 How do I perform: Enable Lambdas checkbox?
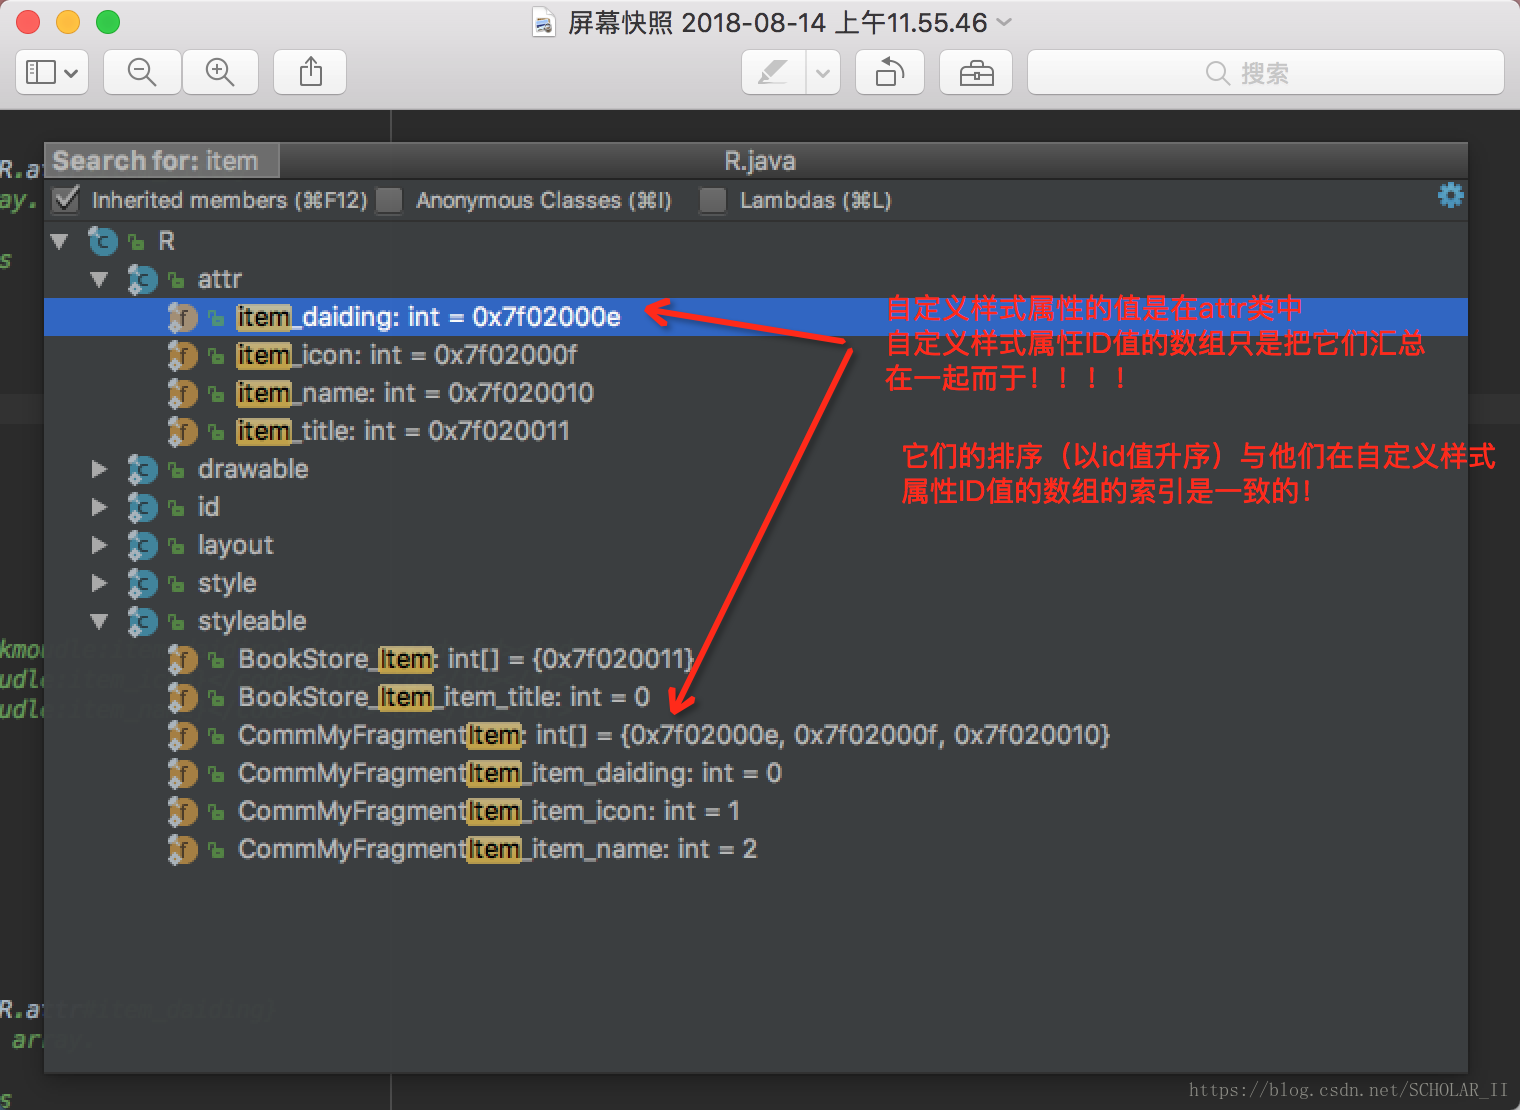713,200
